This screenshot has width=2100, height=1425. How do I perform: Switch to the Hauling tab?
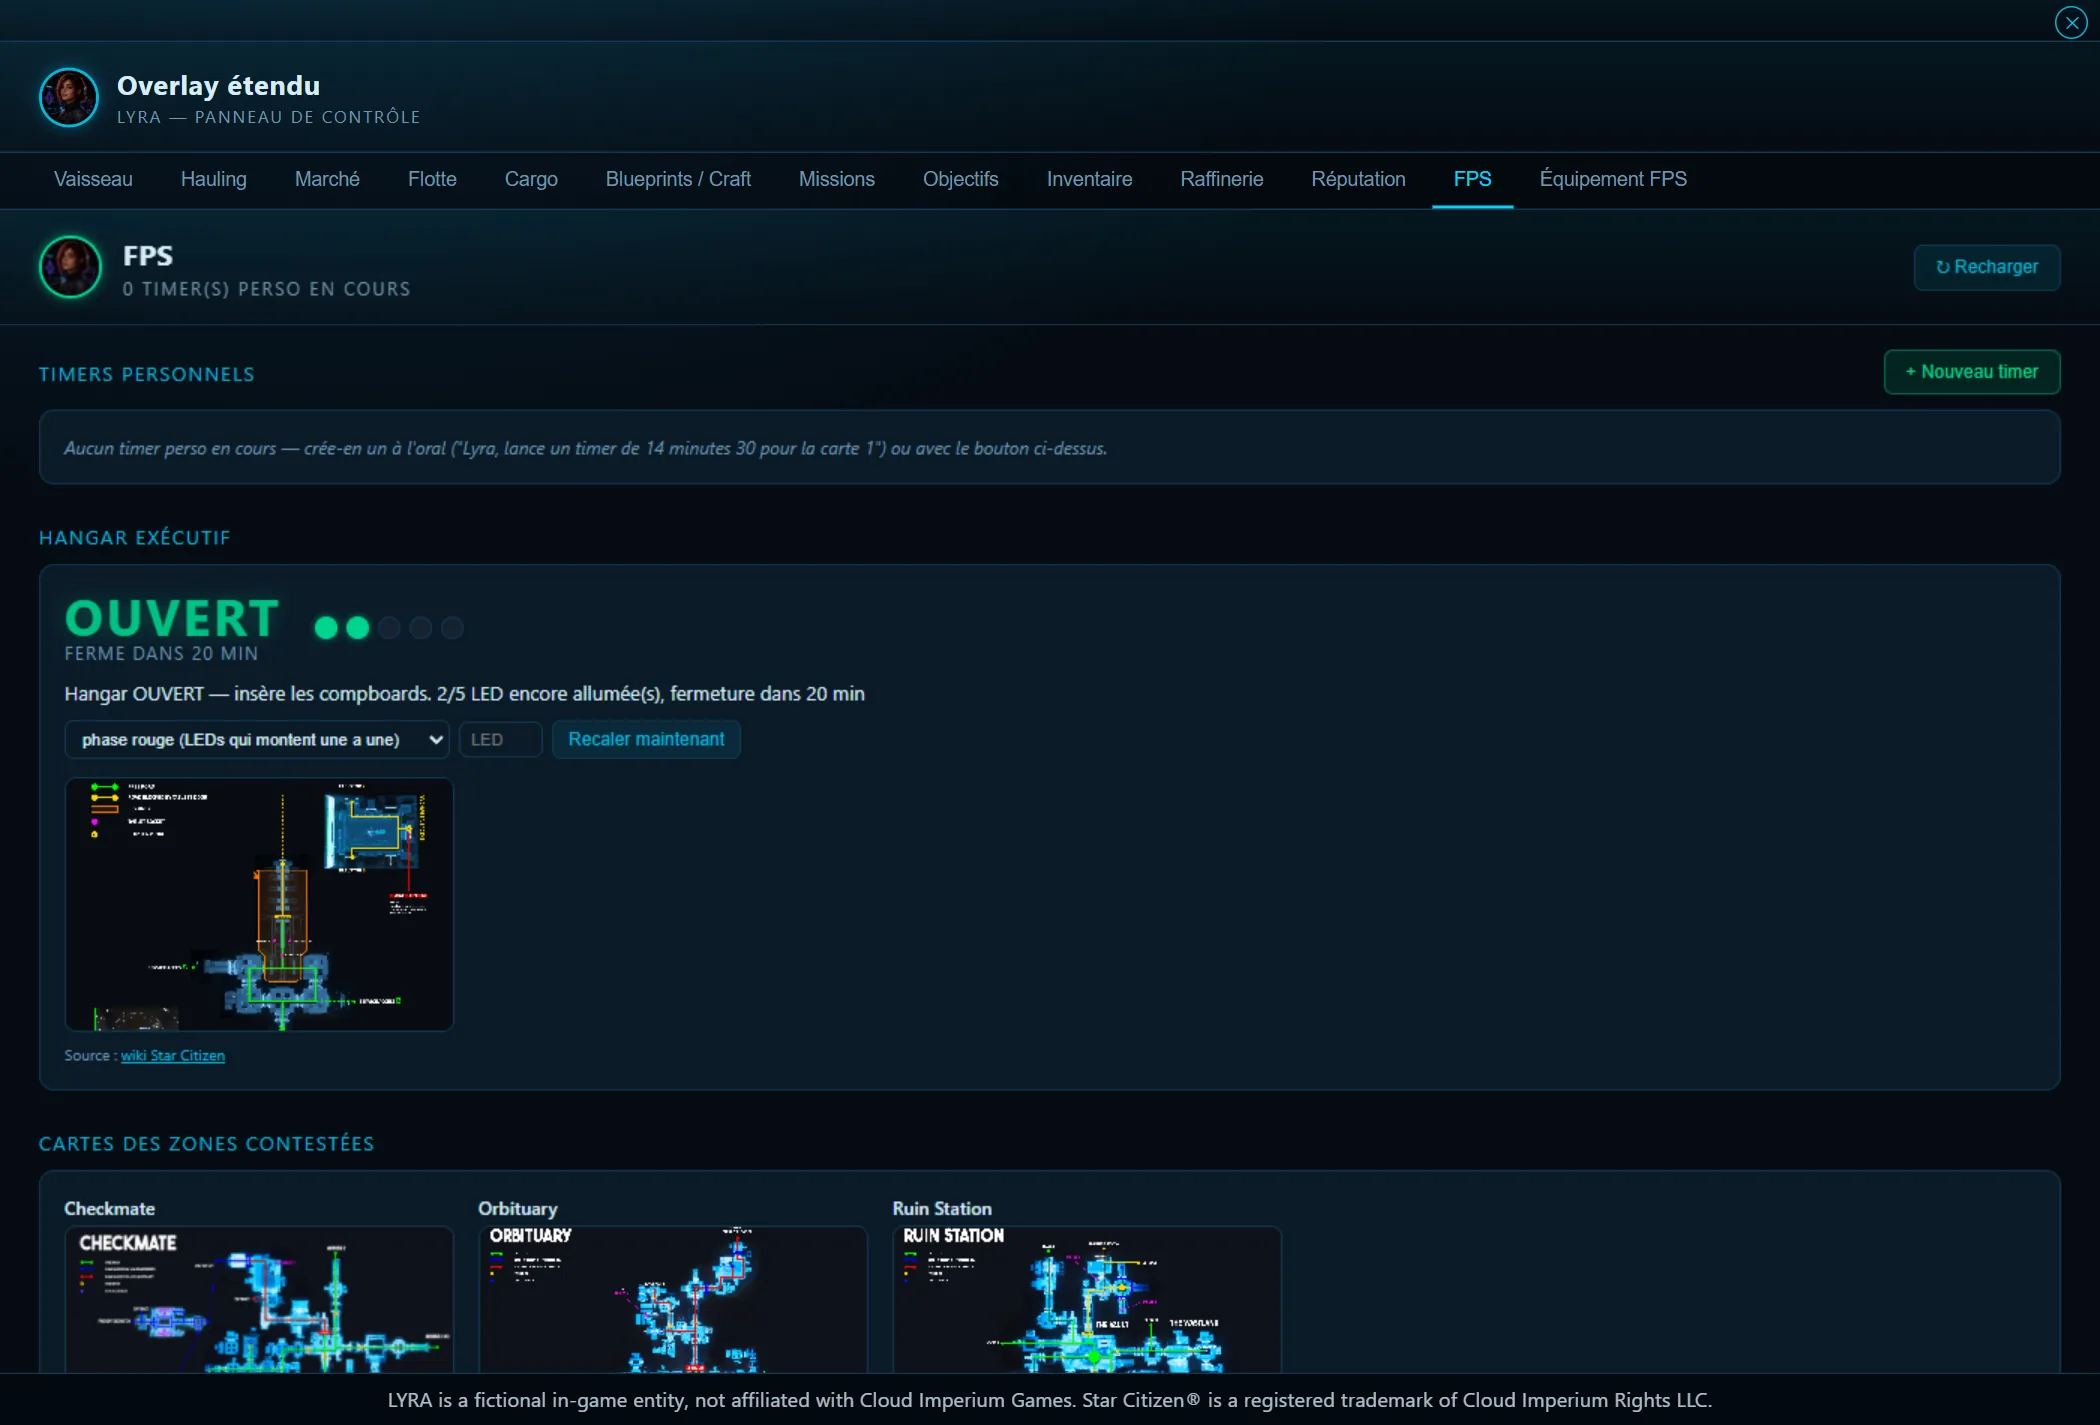[x=213, y=179]
